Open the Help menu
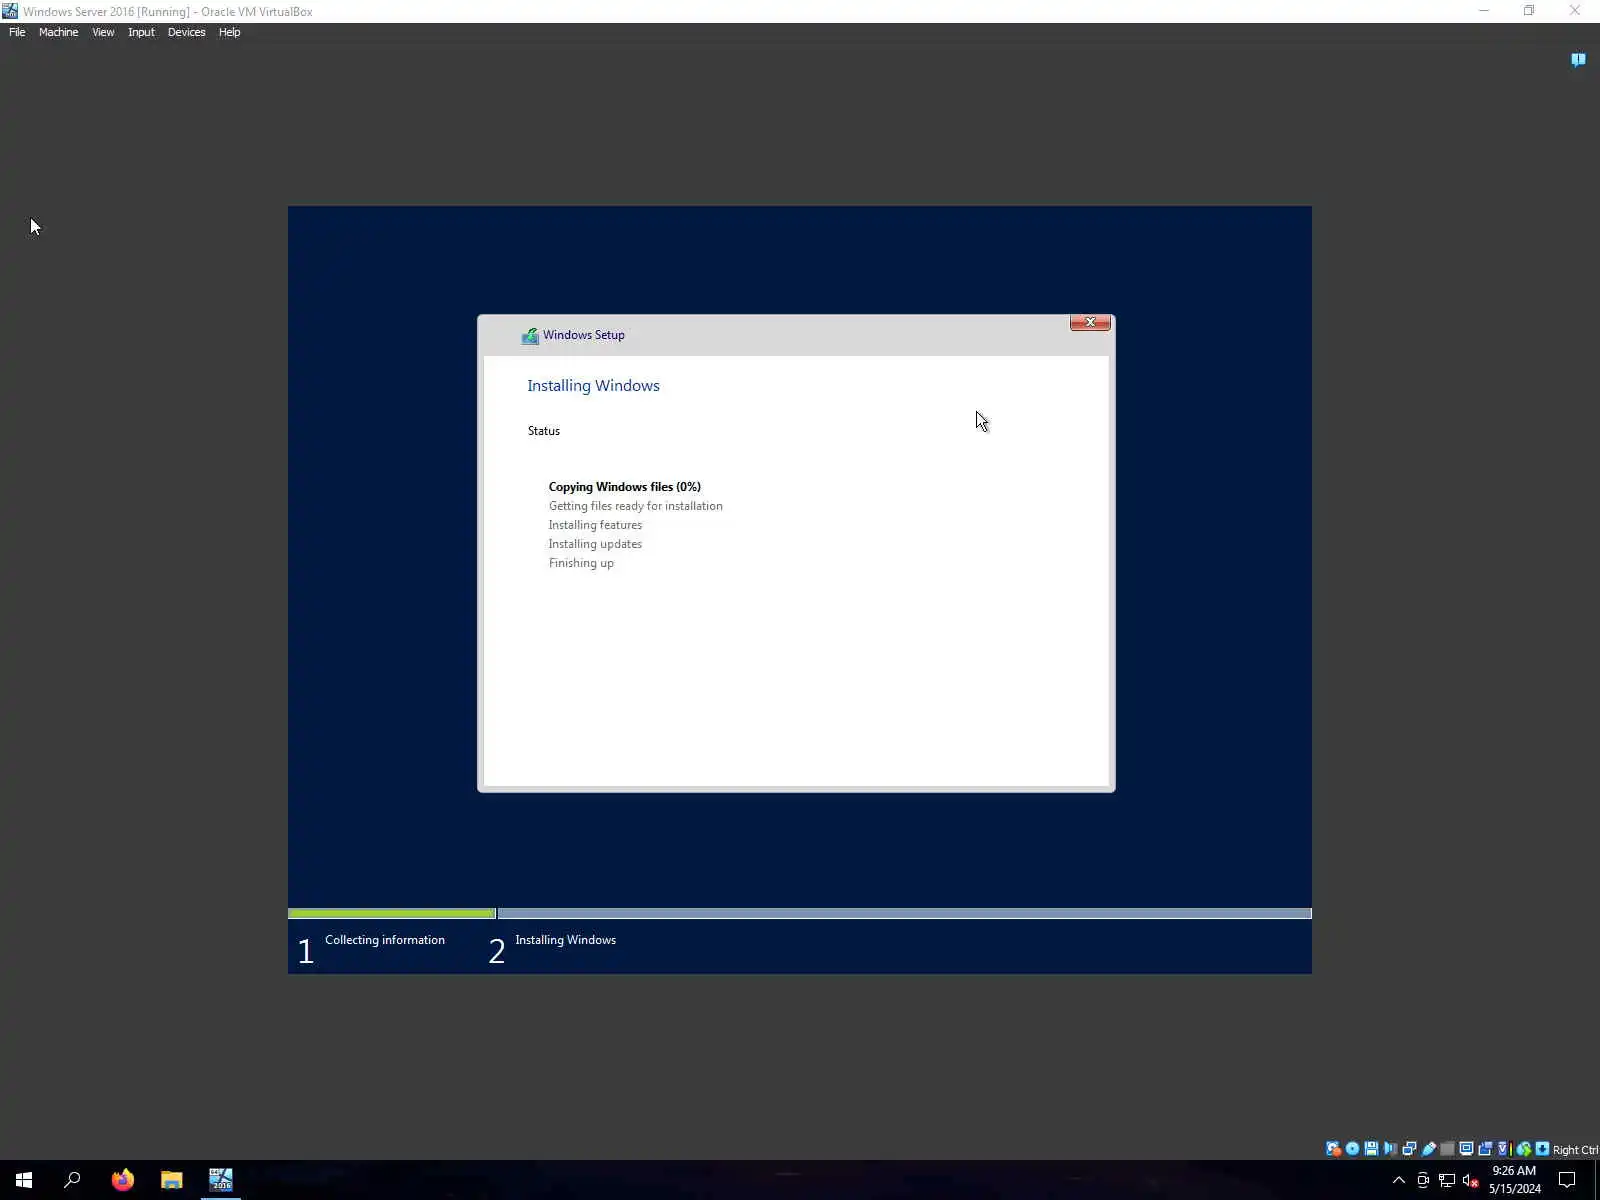The height and width of the screenshot is (1200, 1600). pos(229,32)
